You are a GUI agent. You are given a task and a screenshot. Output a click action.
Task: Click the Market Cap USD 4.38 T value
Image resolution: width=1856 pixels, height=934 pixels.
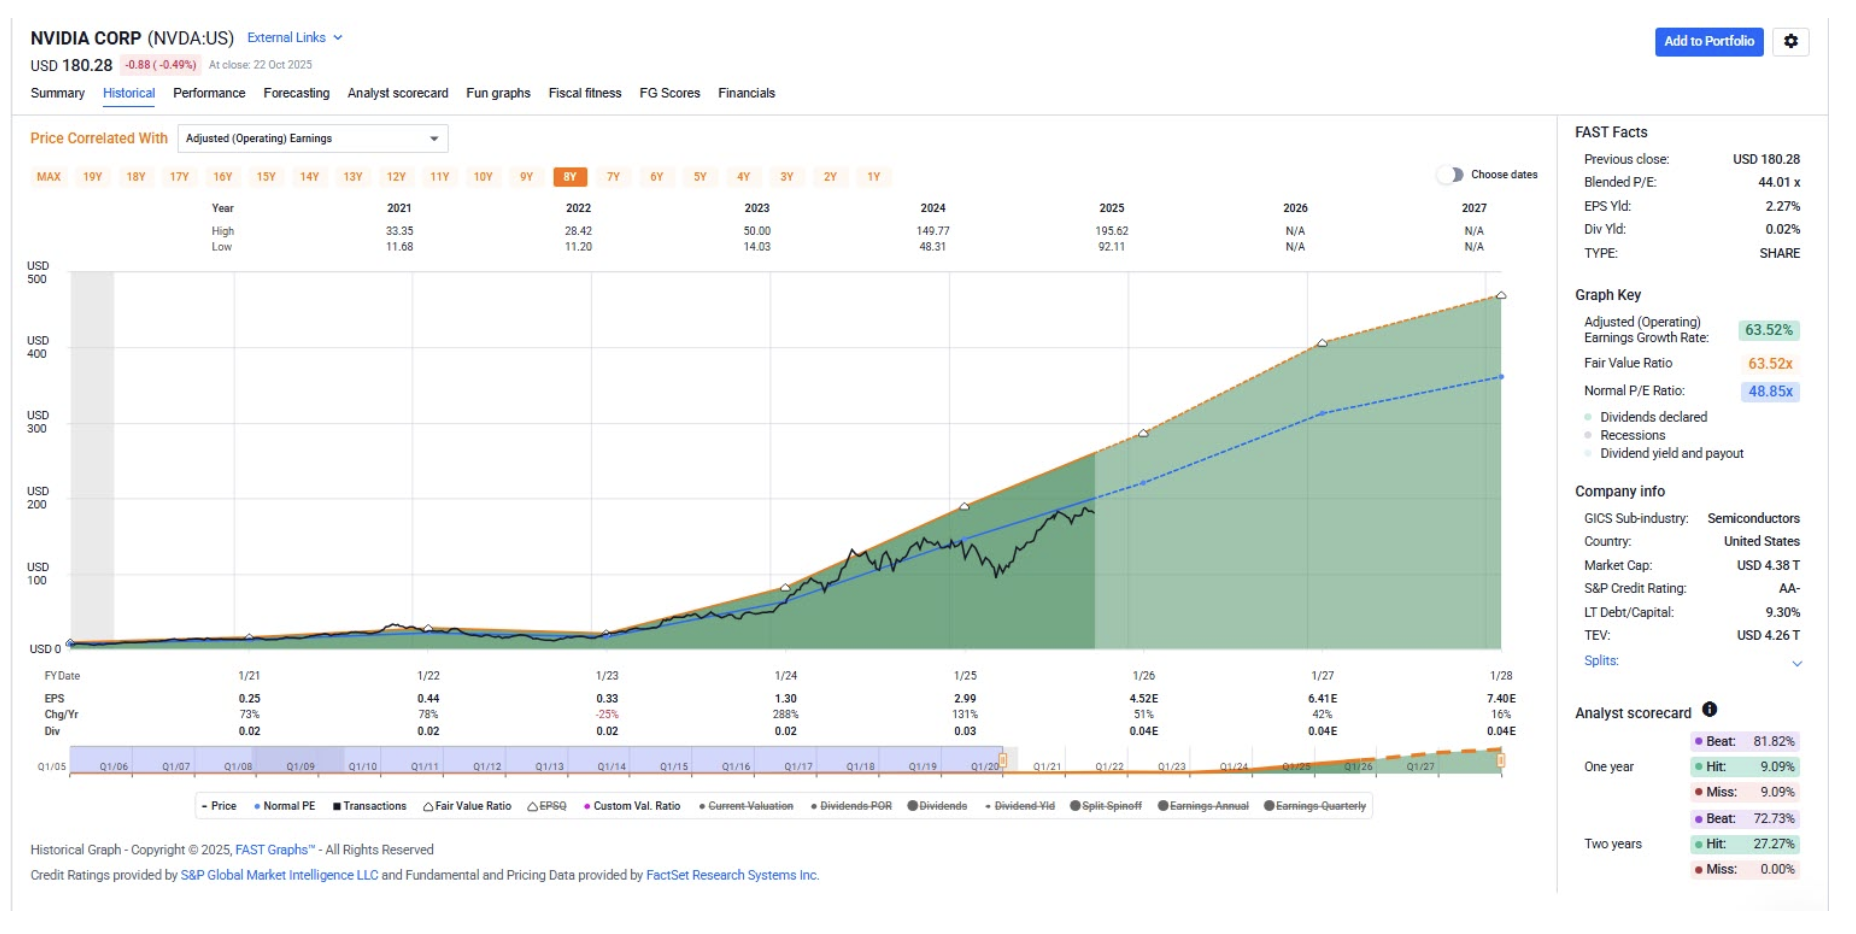click(1767, 565)
